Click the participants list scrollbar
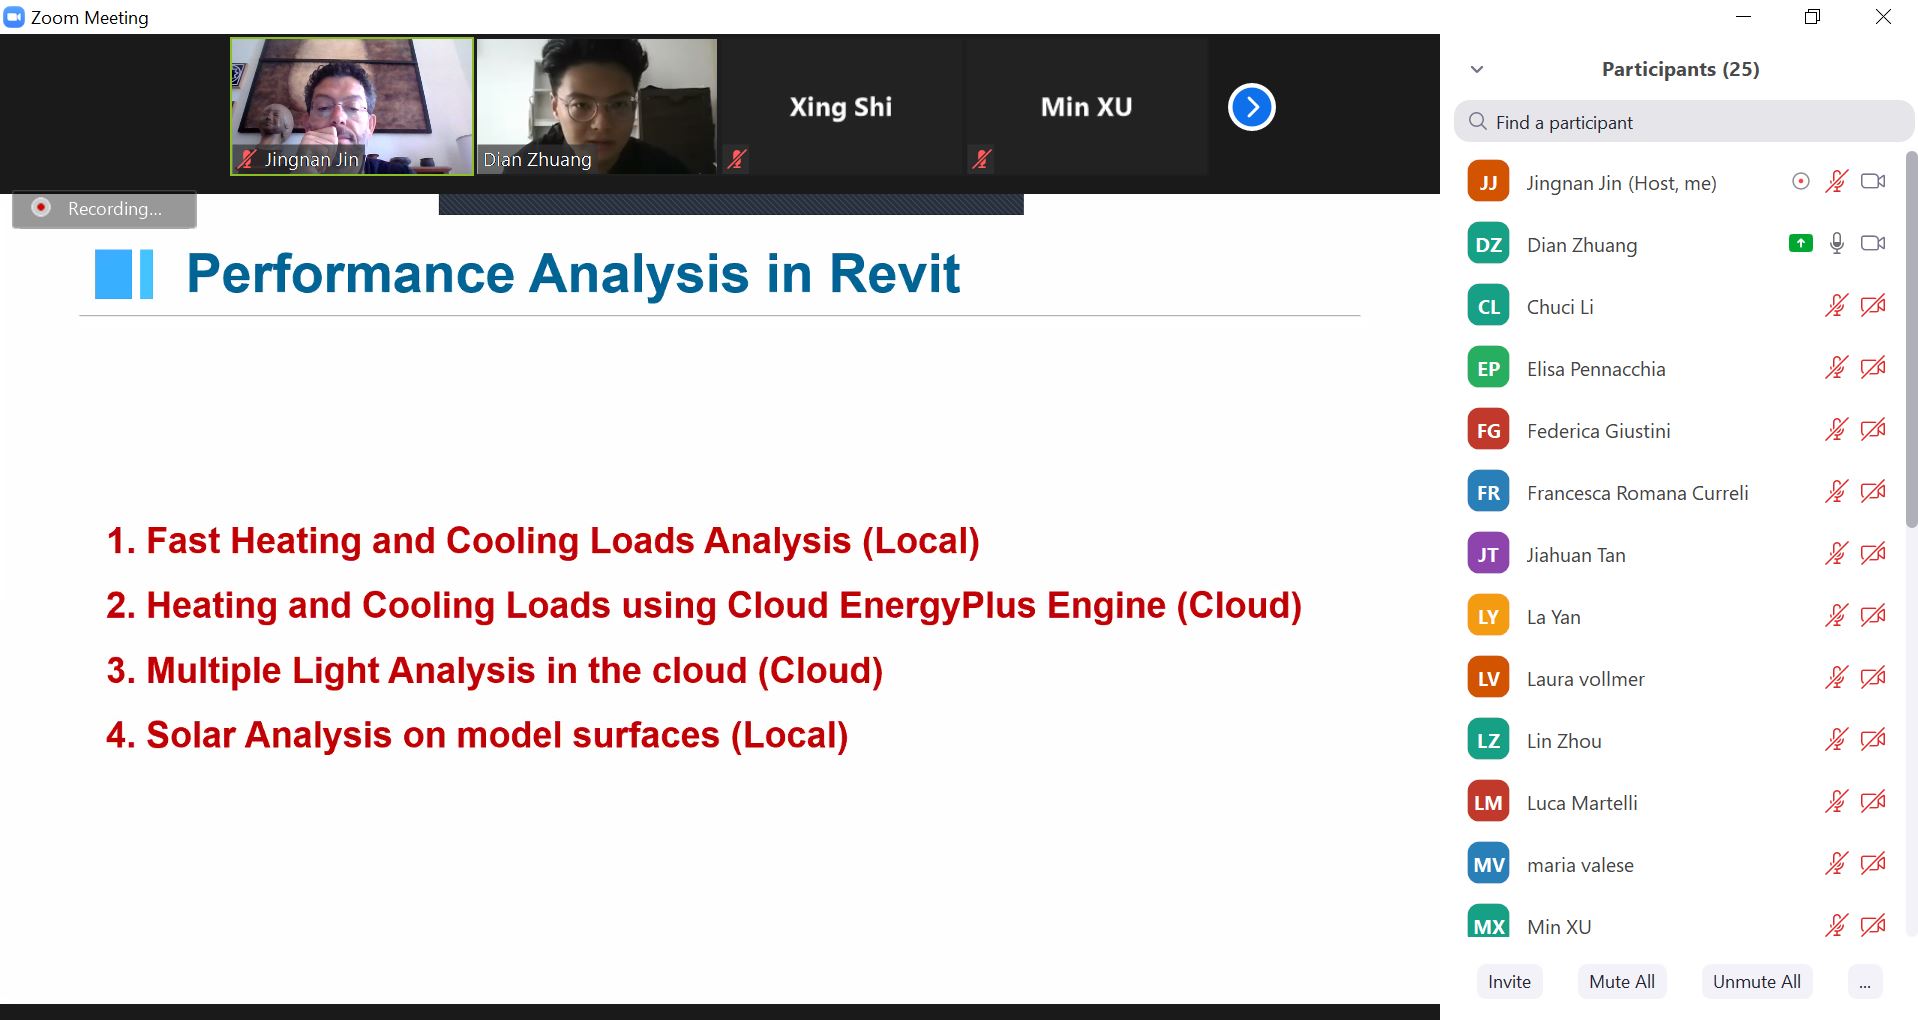The width and height of the screenshot is (1918, 1020). 1911,340
